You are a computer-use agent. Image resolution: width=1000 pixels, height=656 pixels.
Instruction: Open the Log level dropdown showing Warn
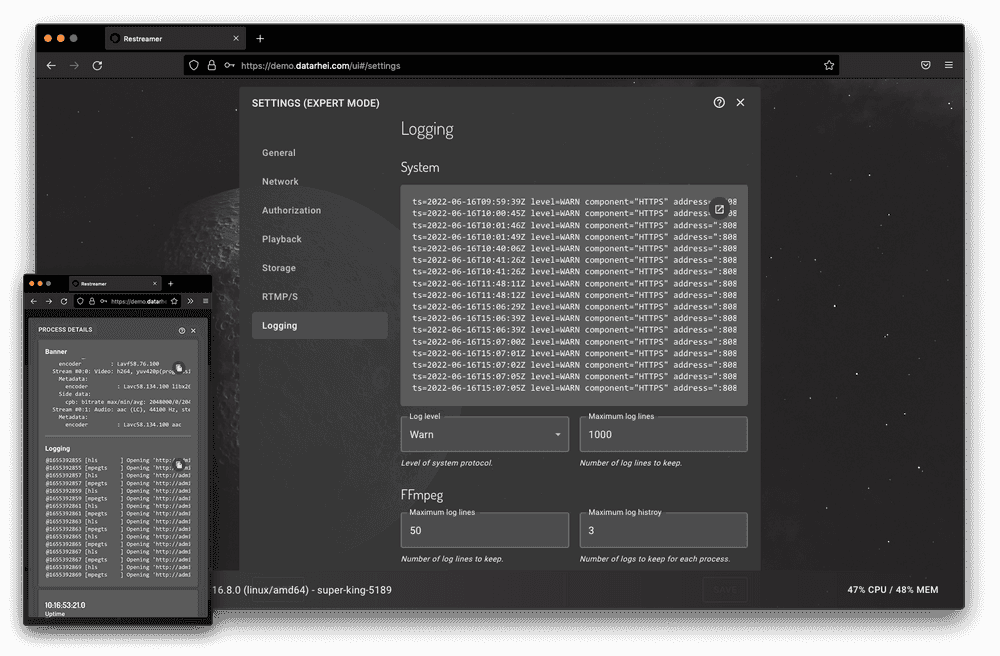[x=484, y=434]
